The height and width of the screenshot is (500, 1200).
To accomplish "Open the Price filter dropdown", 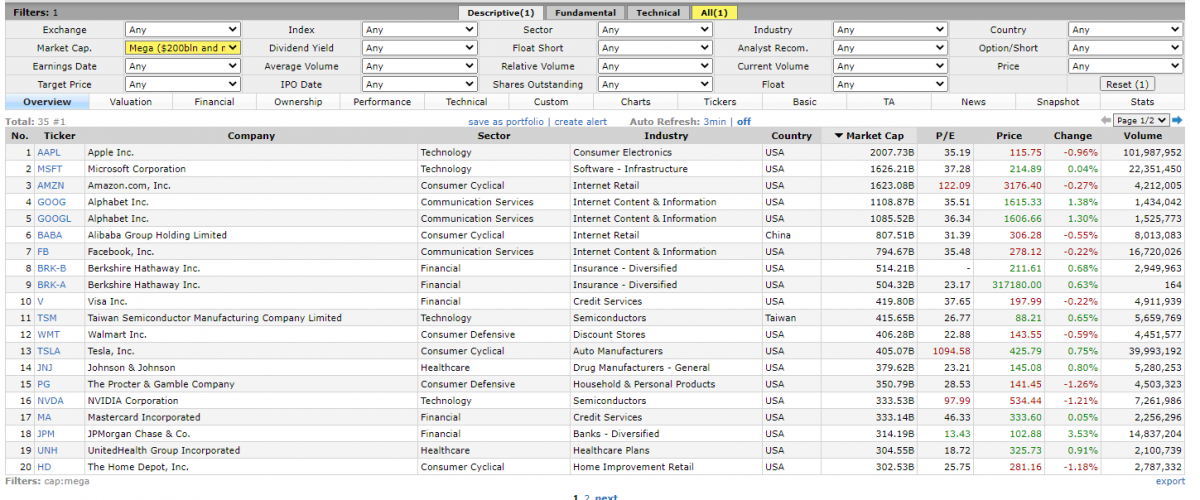I will click(x=1126, y=66).
